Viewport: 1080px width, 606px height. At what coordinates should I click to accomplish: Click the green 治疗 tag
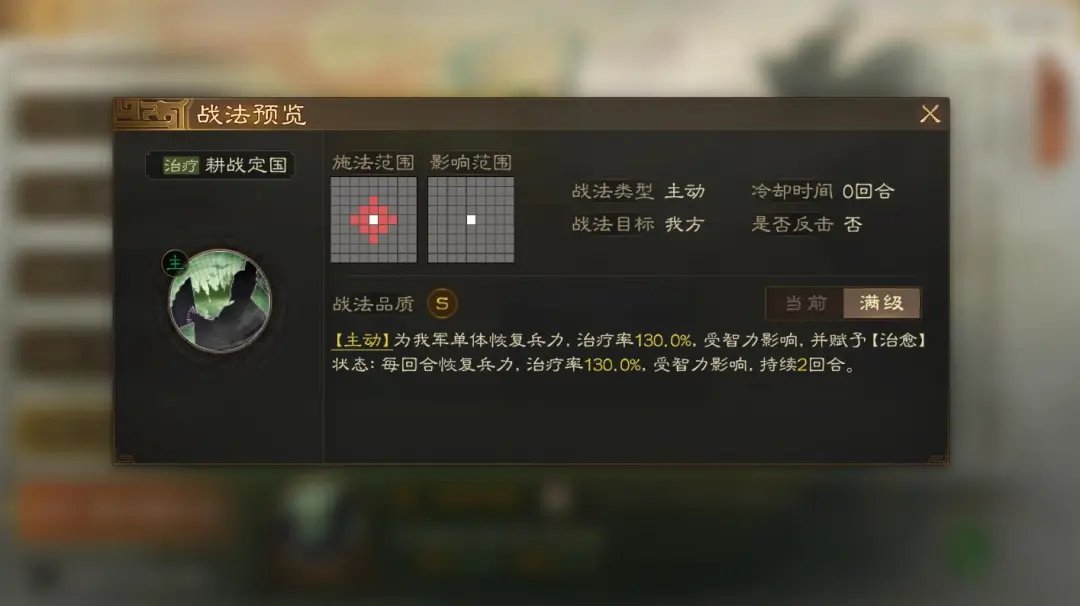(x=180, y=165)
